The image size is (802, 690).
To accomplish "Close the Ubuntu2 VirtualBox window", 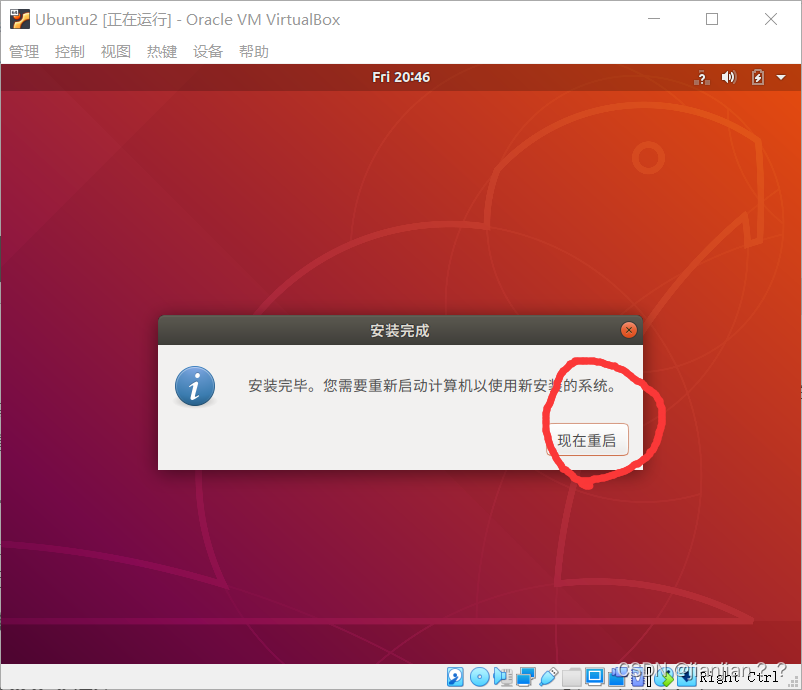I will (771, 19).
